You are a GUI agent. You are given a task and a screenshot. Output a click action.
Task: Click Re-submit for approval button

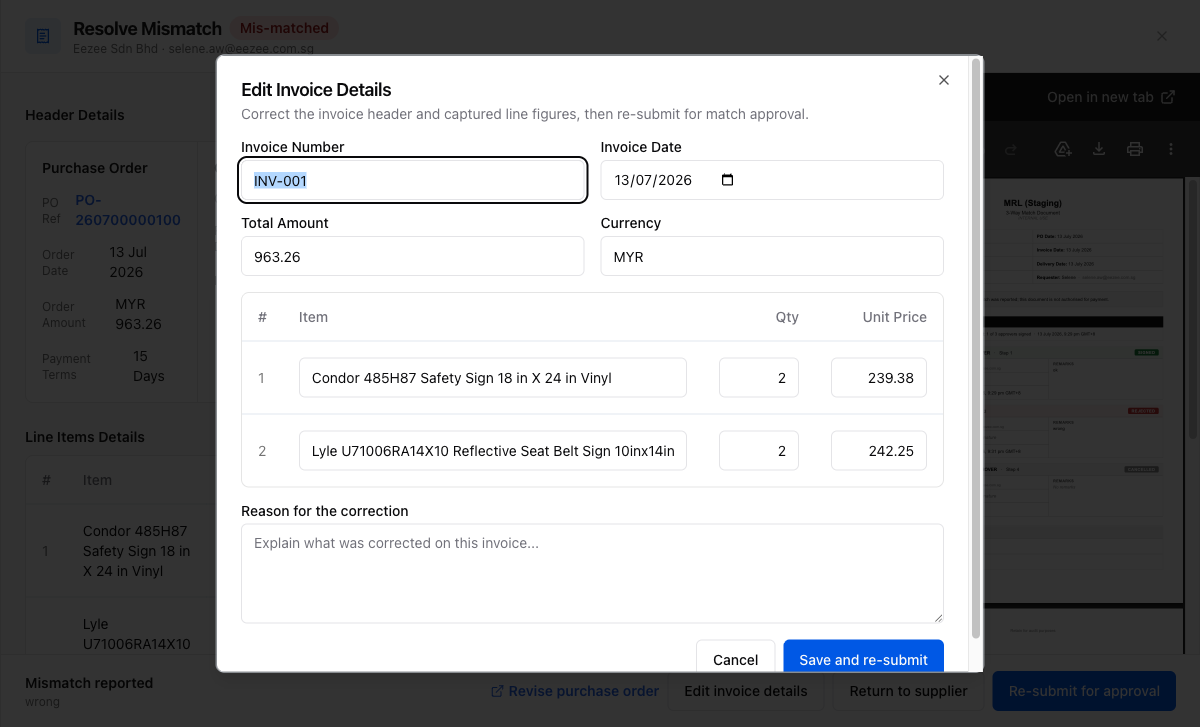[1084, 691]
